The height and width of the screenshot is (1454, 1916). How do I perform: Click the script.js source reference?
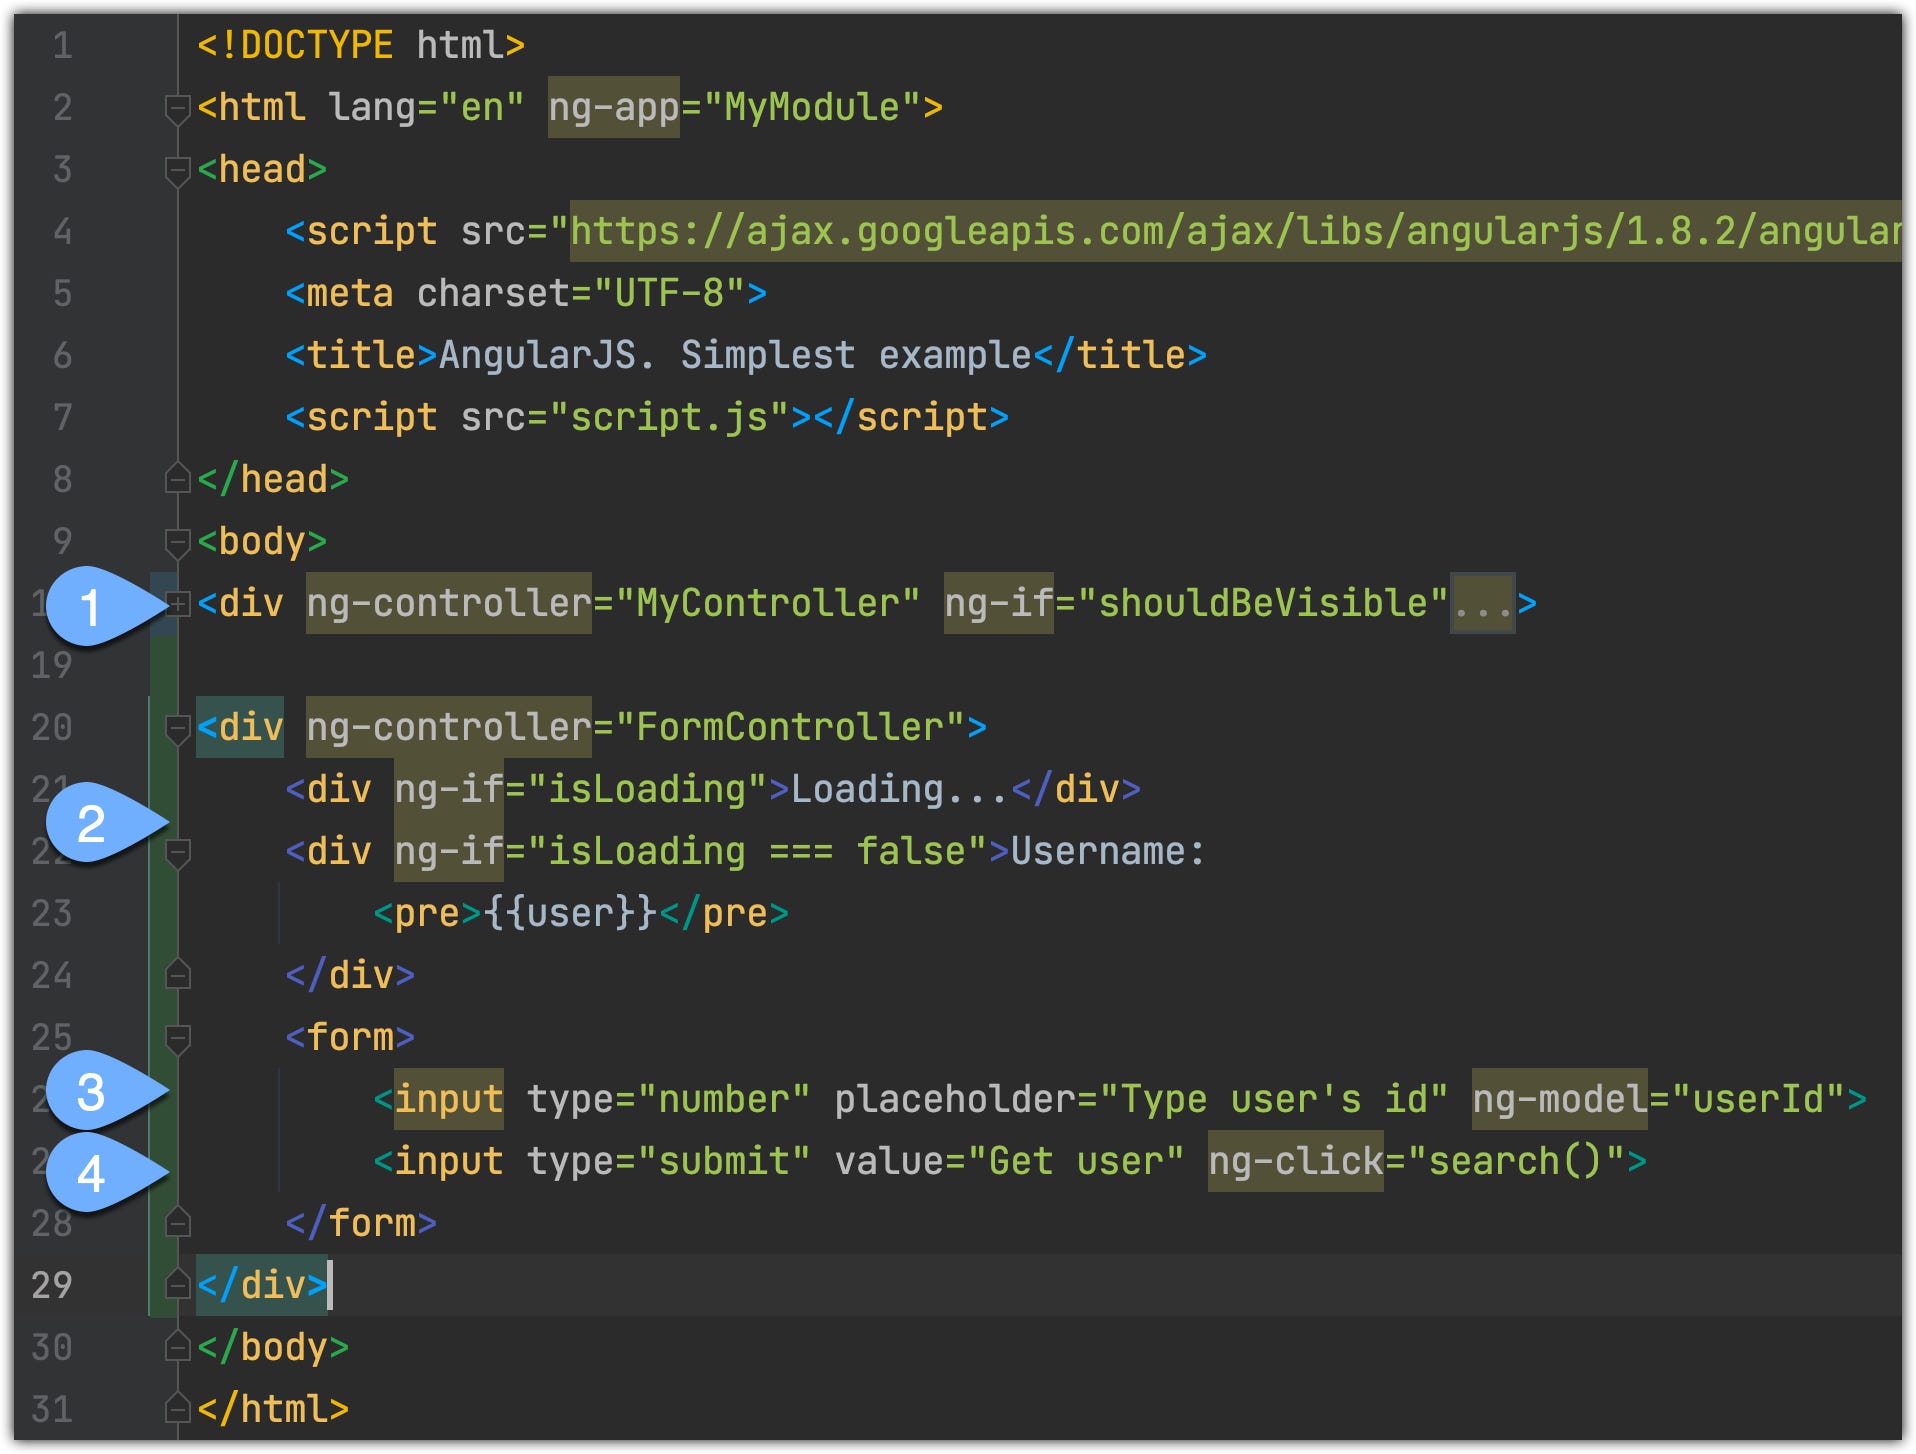pos(669,418)
